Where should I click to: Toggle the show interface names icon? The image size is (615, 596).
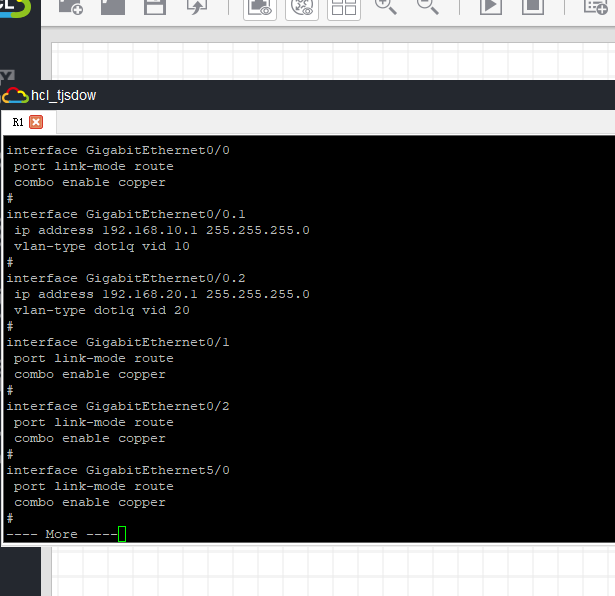coord(260,8)
